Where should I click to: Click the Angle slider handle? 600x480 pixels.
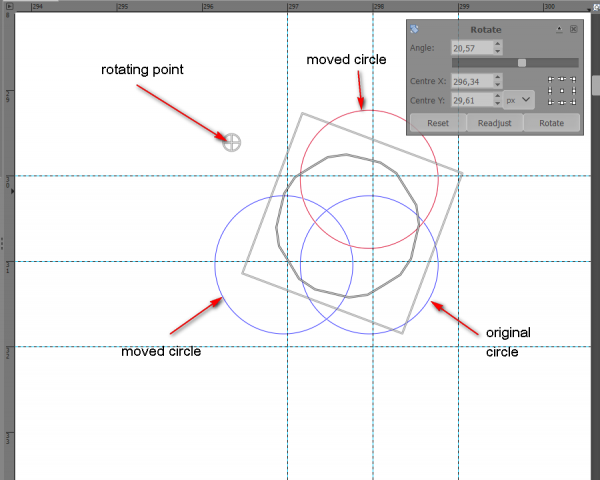[522, 63]
